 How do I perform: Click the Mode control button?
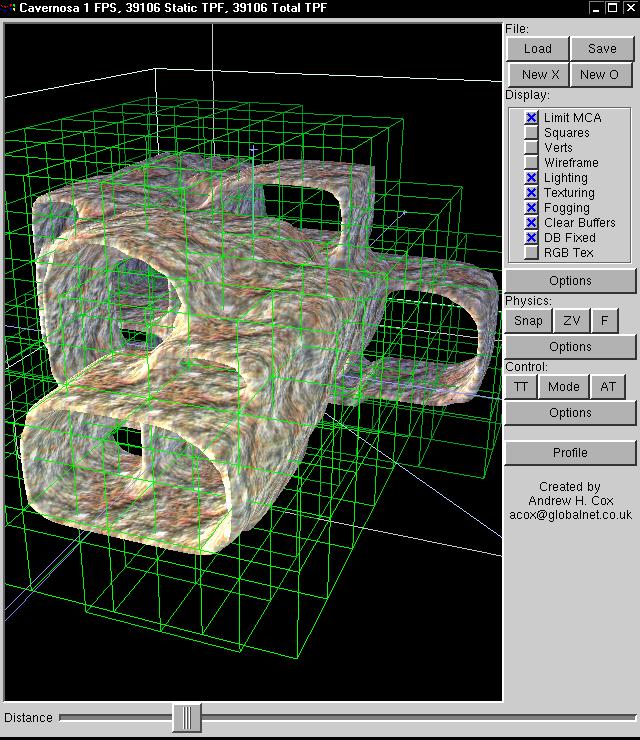(x=563, y=386)
